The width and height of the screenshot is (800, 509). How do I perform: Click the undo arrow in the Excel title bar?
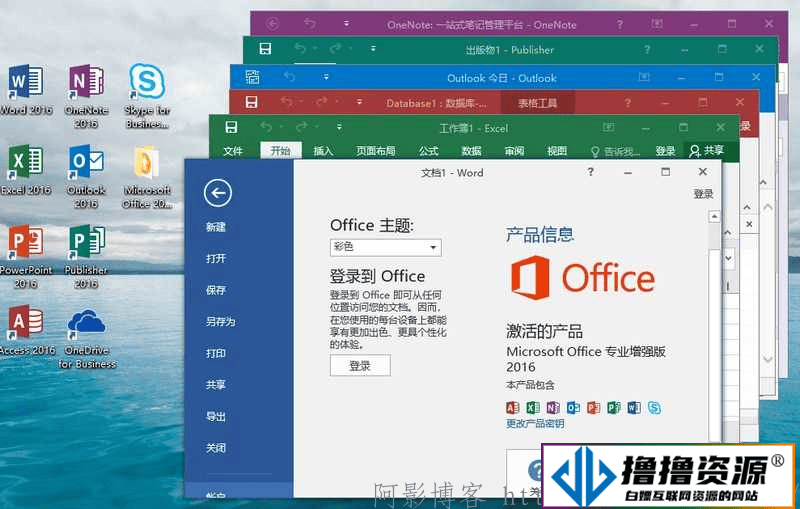266,126
